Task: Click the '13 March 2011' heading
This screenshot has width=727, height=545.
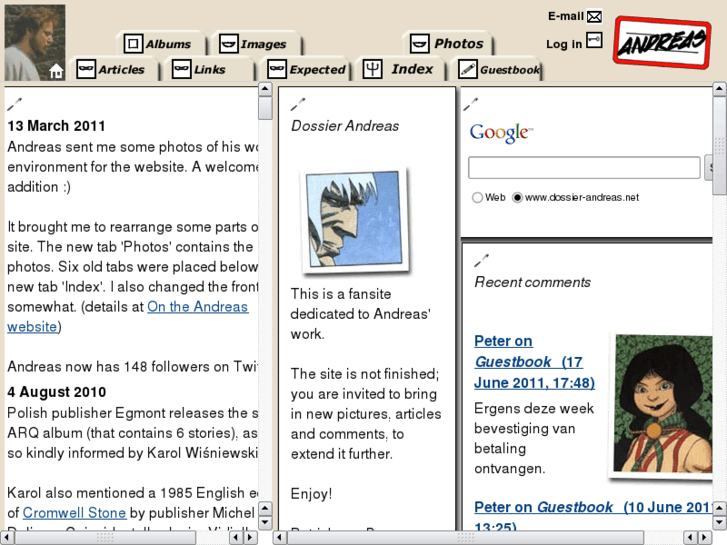Action: 56,126
